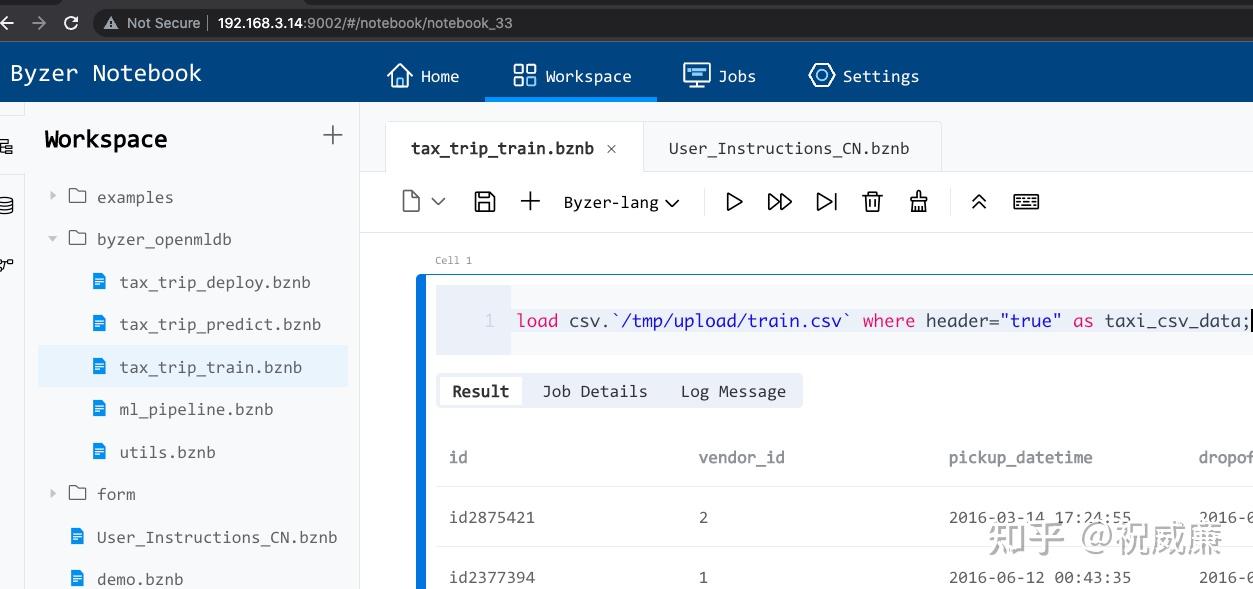Open keyboard shortcuts with the keyboard icon
The width and height of the screenshot is (1253, 589).
1026,202
